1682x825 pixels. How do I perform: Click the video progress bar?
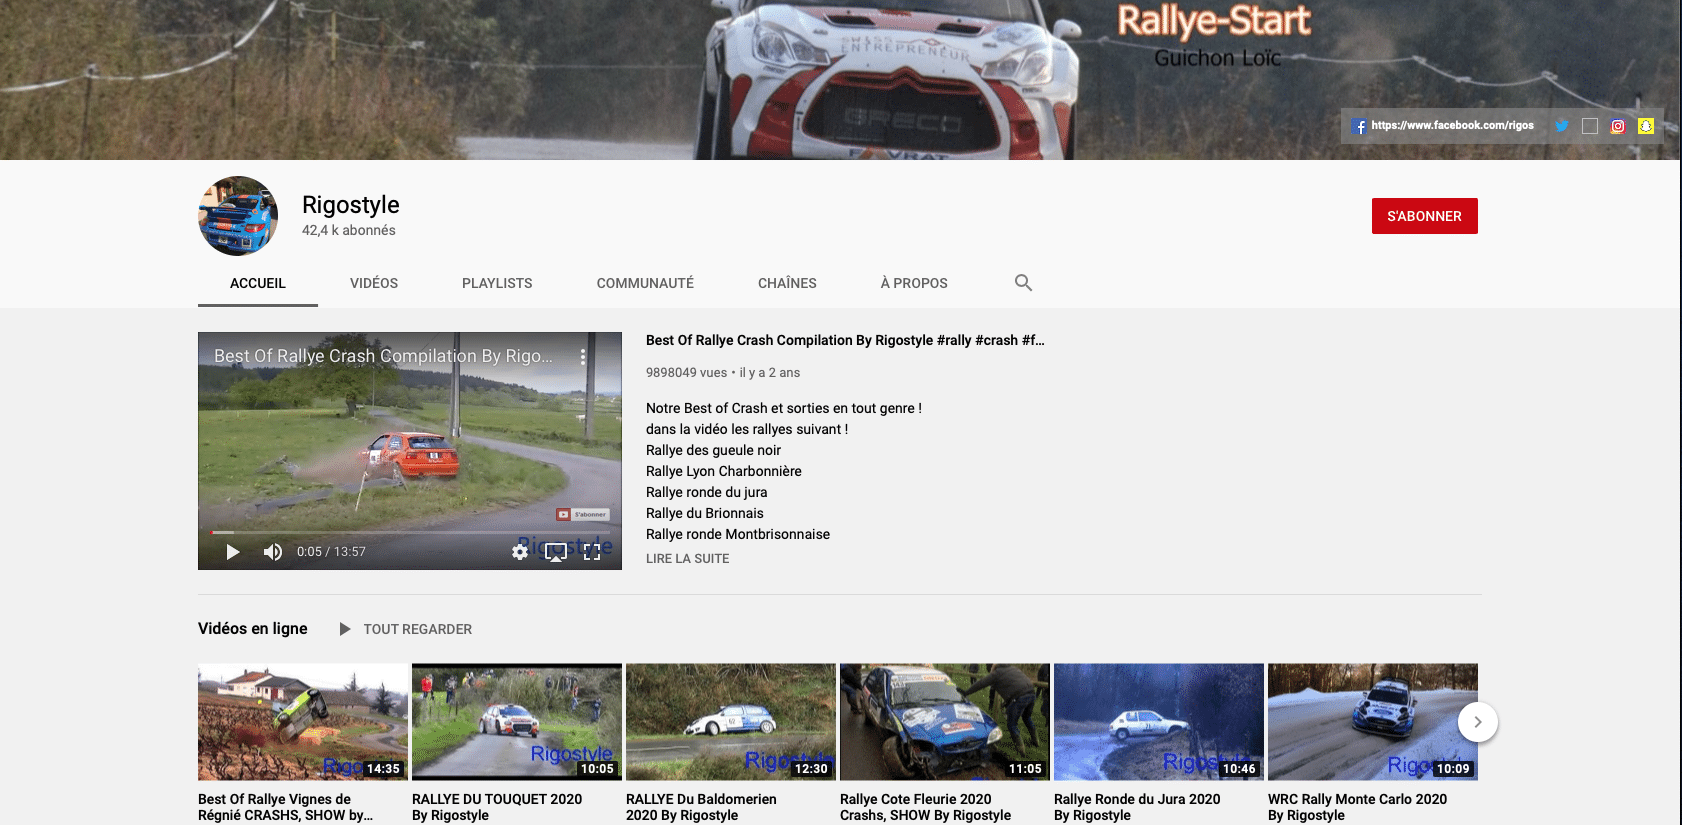410,532
